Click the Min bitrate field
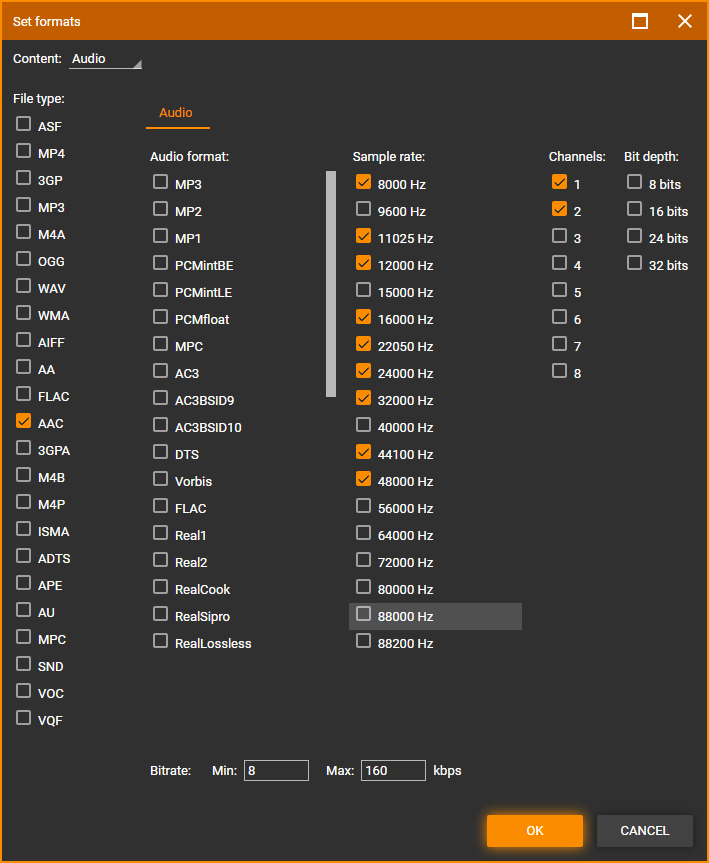 tap(276, 771)
